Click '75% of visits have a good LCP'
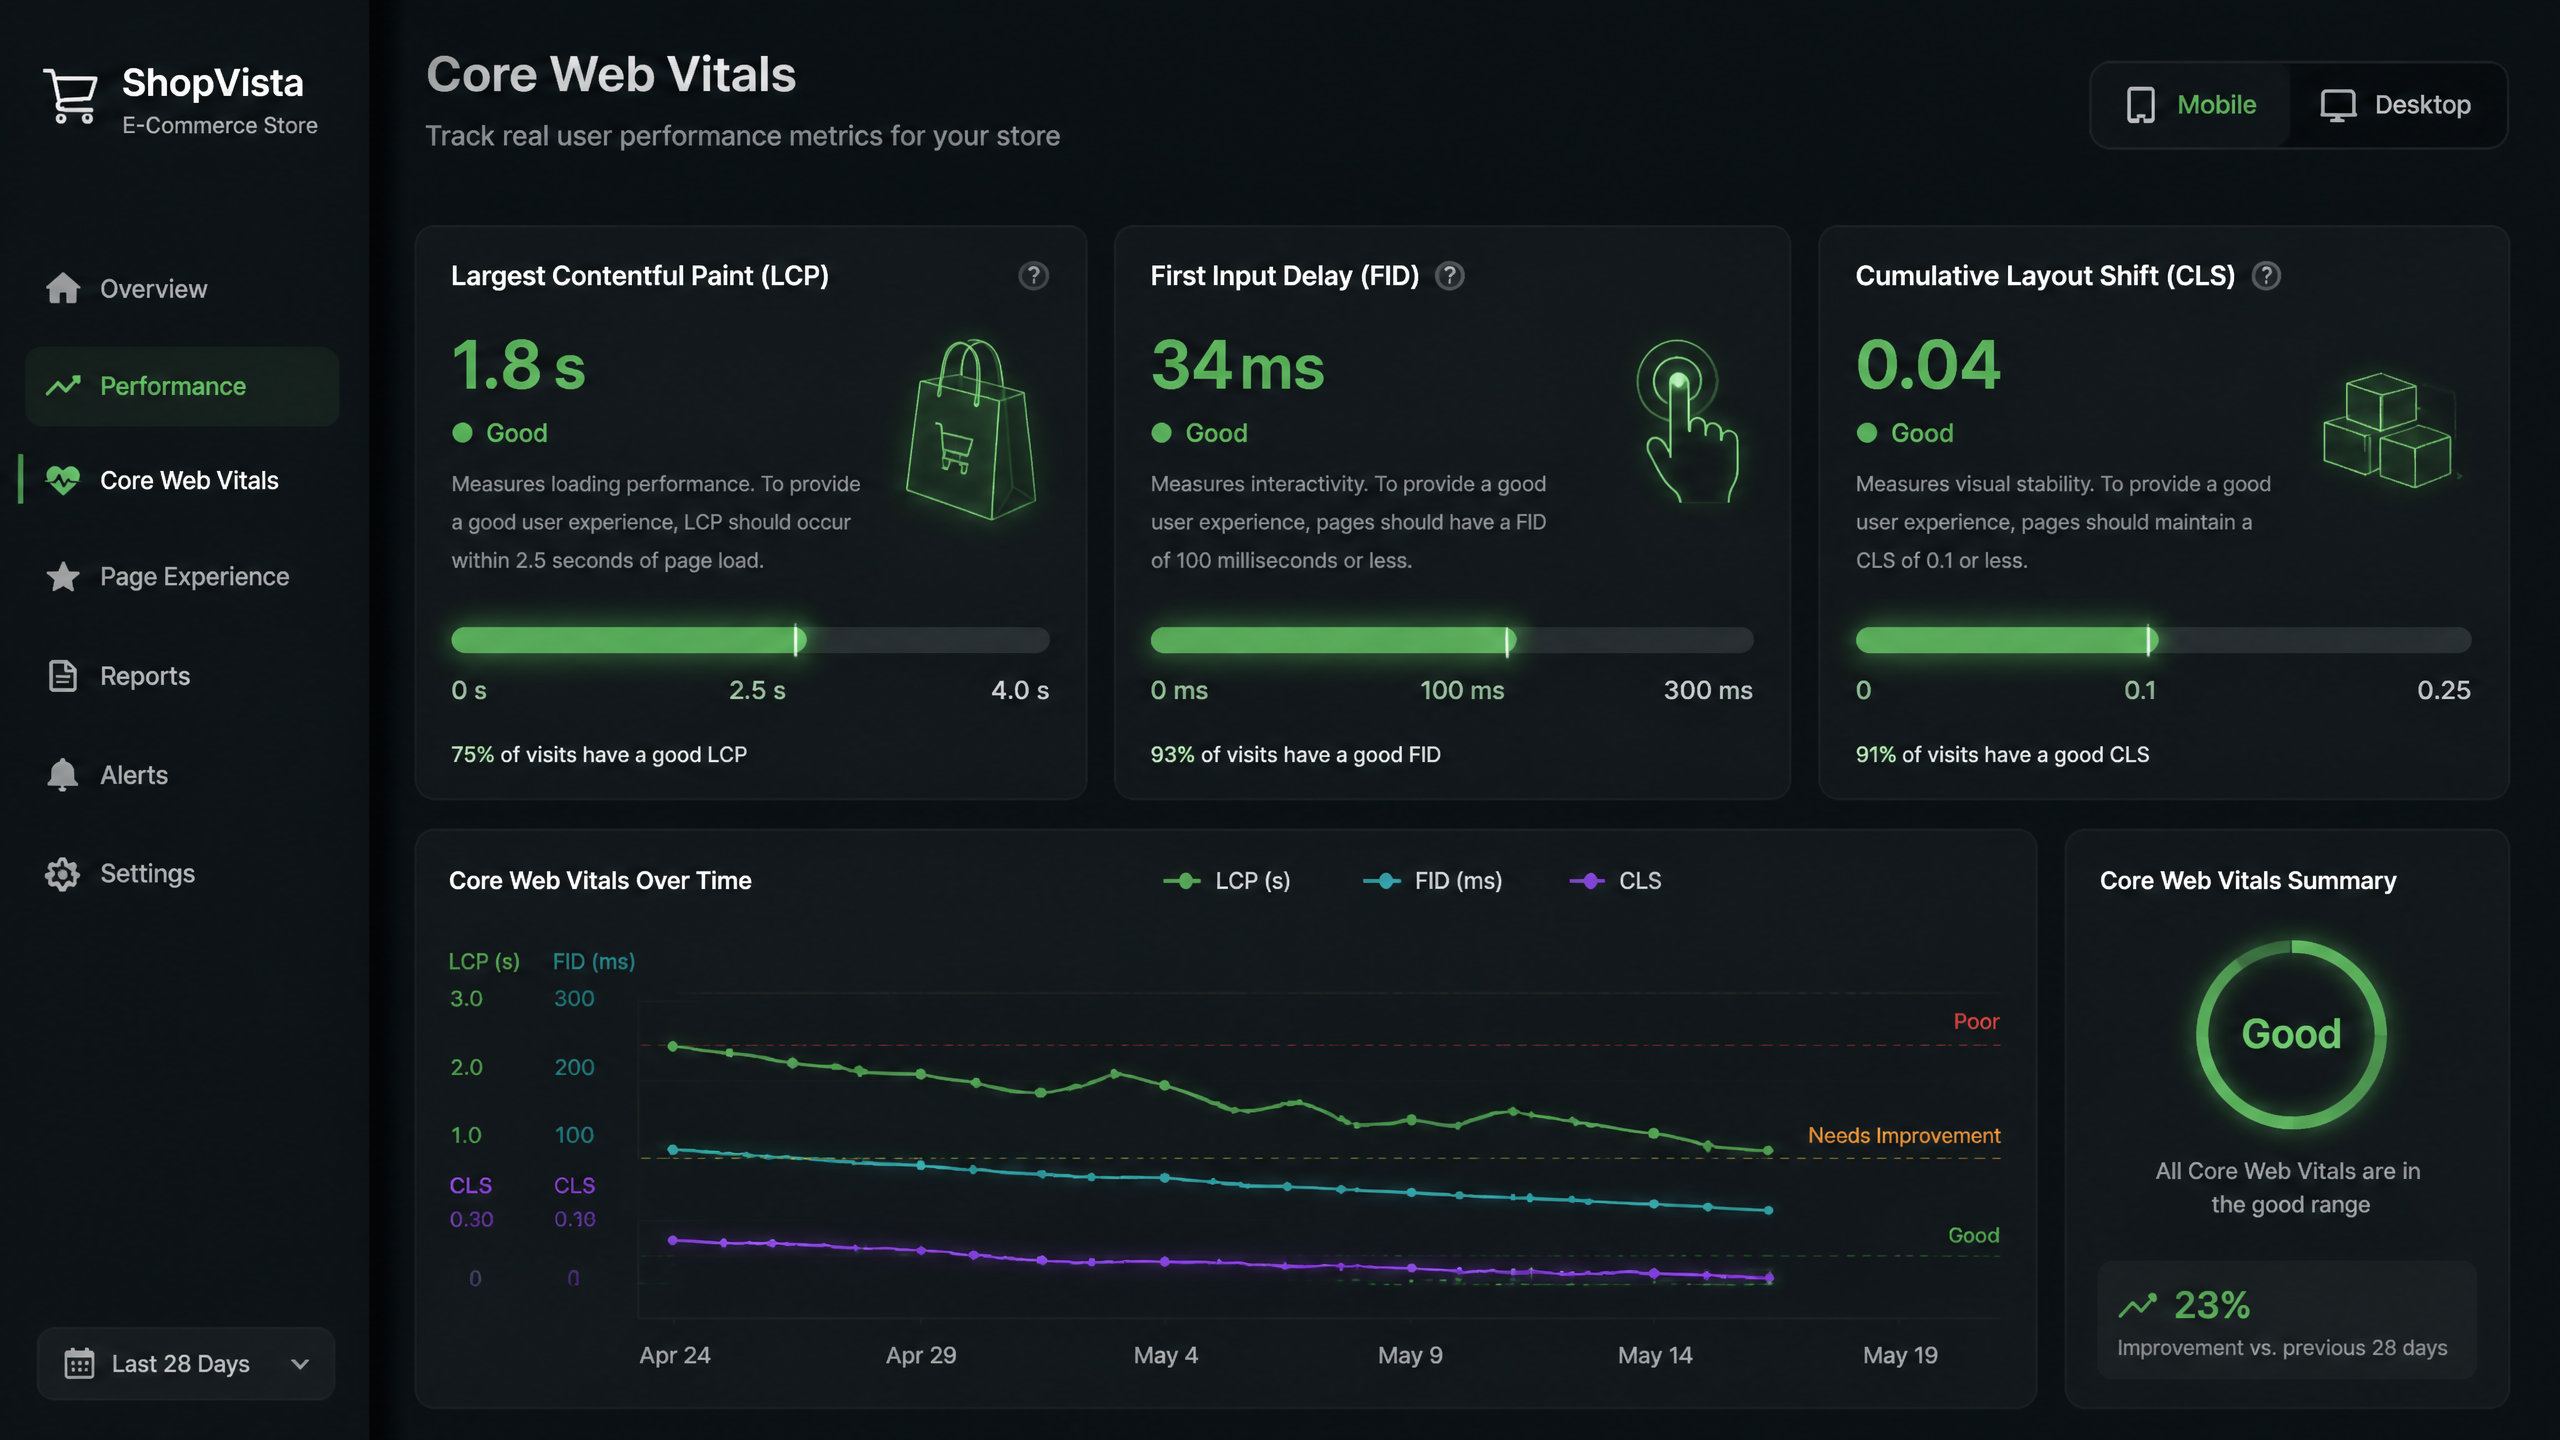2560x1440 pixels. (x=599, y=755)
